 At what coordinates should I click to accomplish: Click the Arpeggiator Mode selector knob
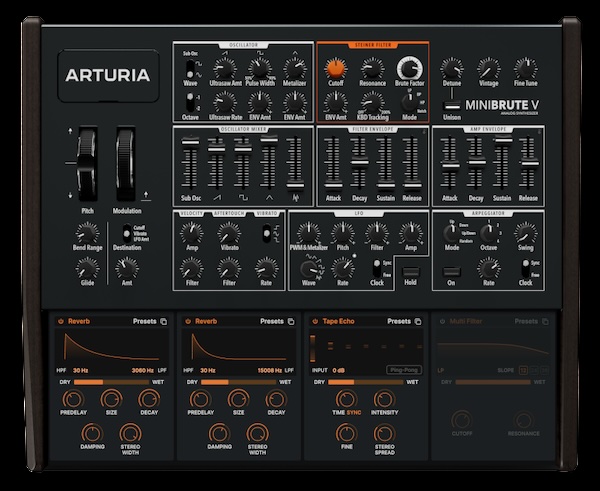pyautogui.click(x=451, y=233)
